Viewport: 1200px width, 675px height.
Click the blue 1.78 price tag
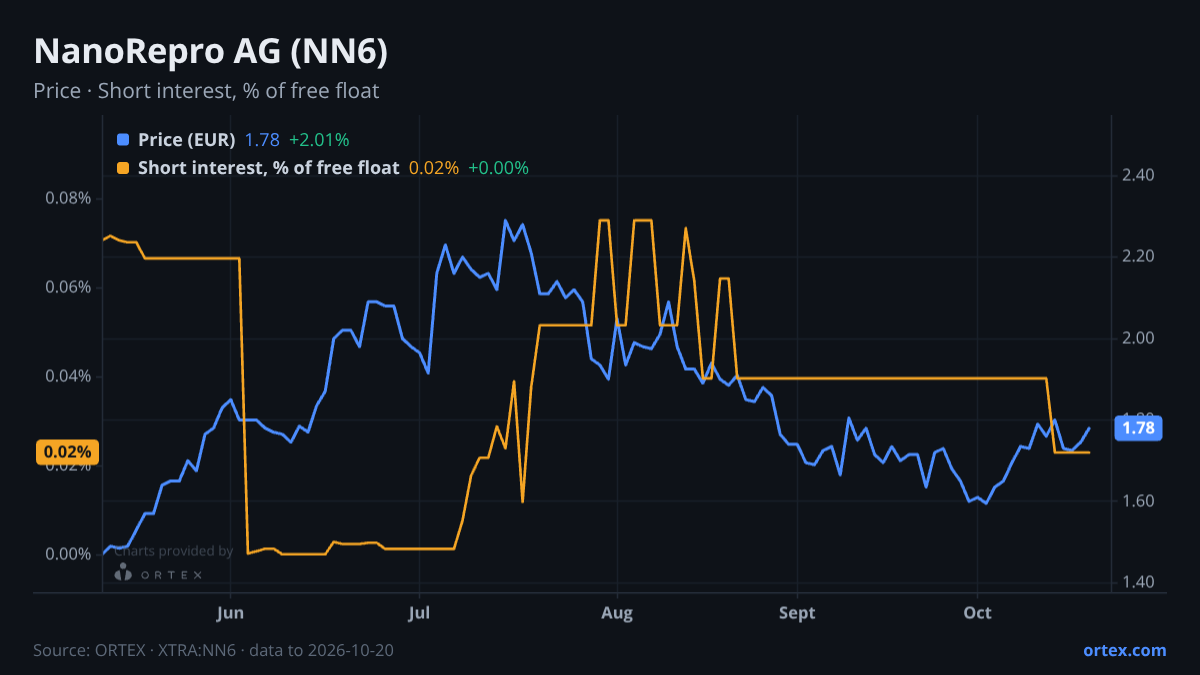click(1138, 428)
